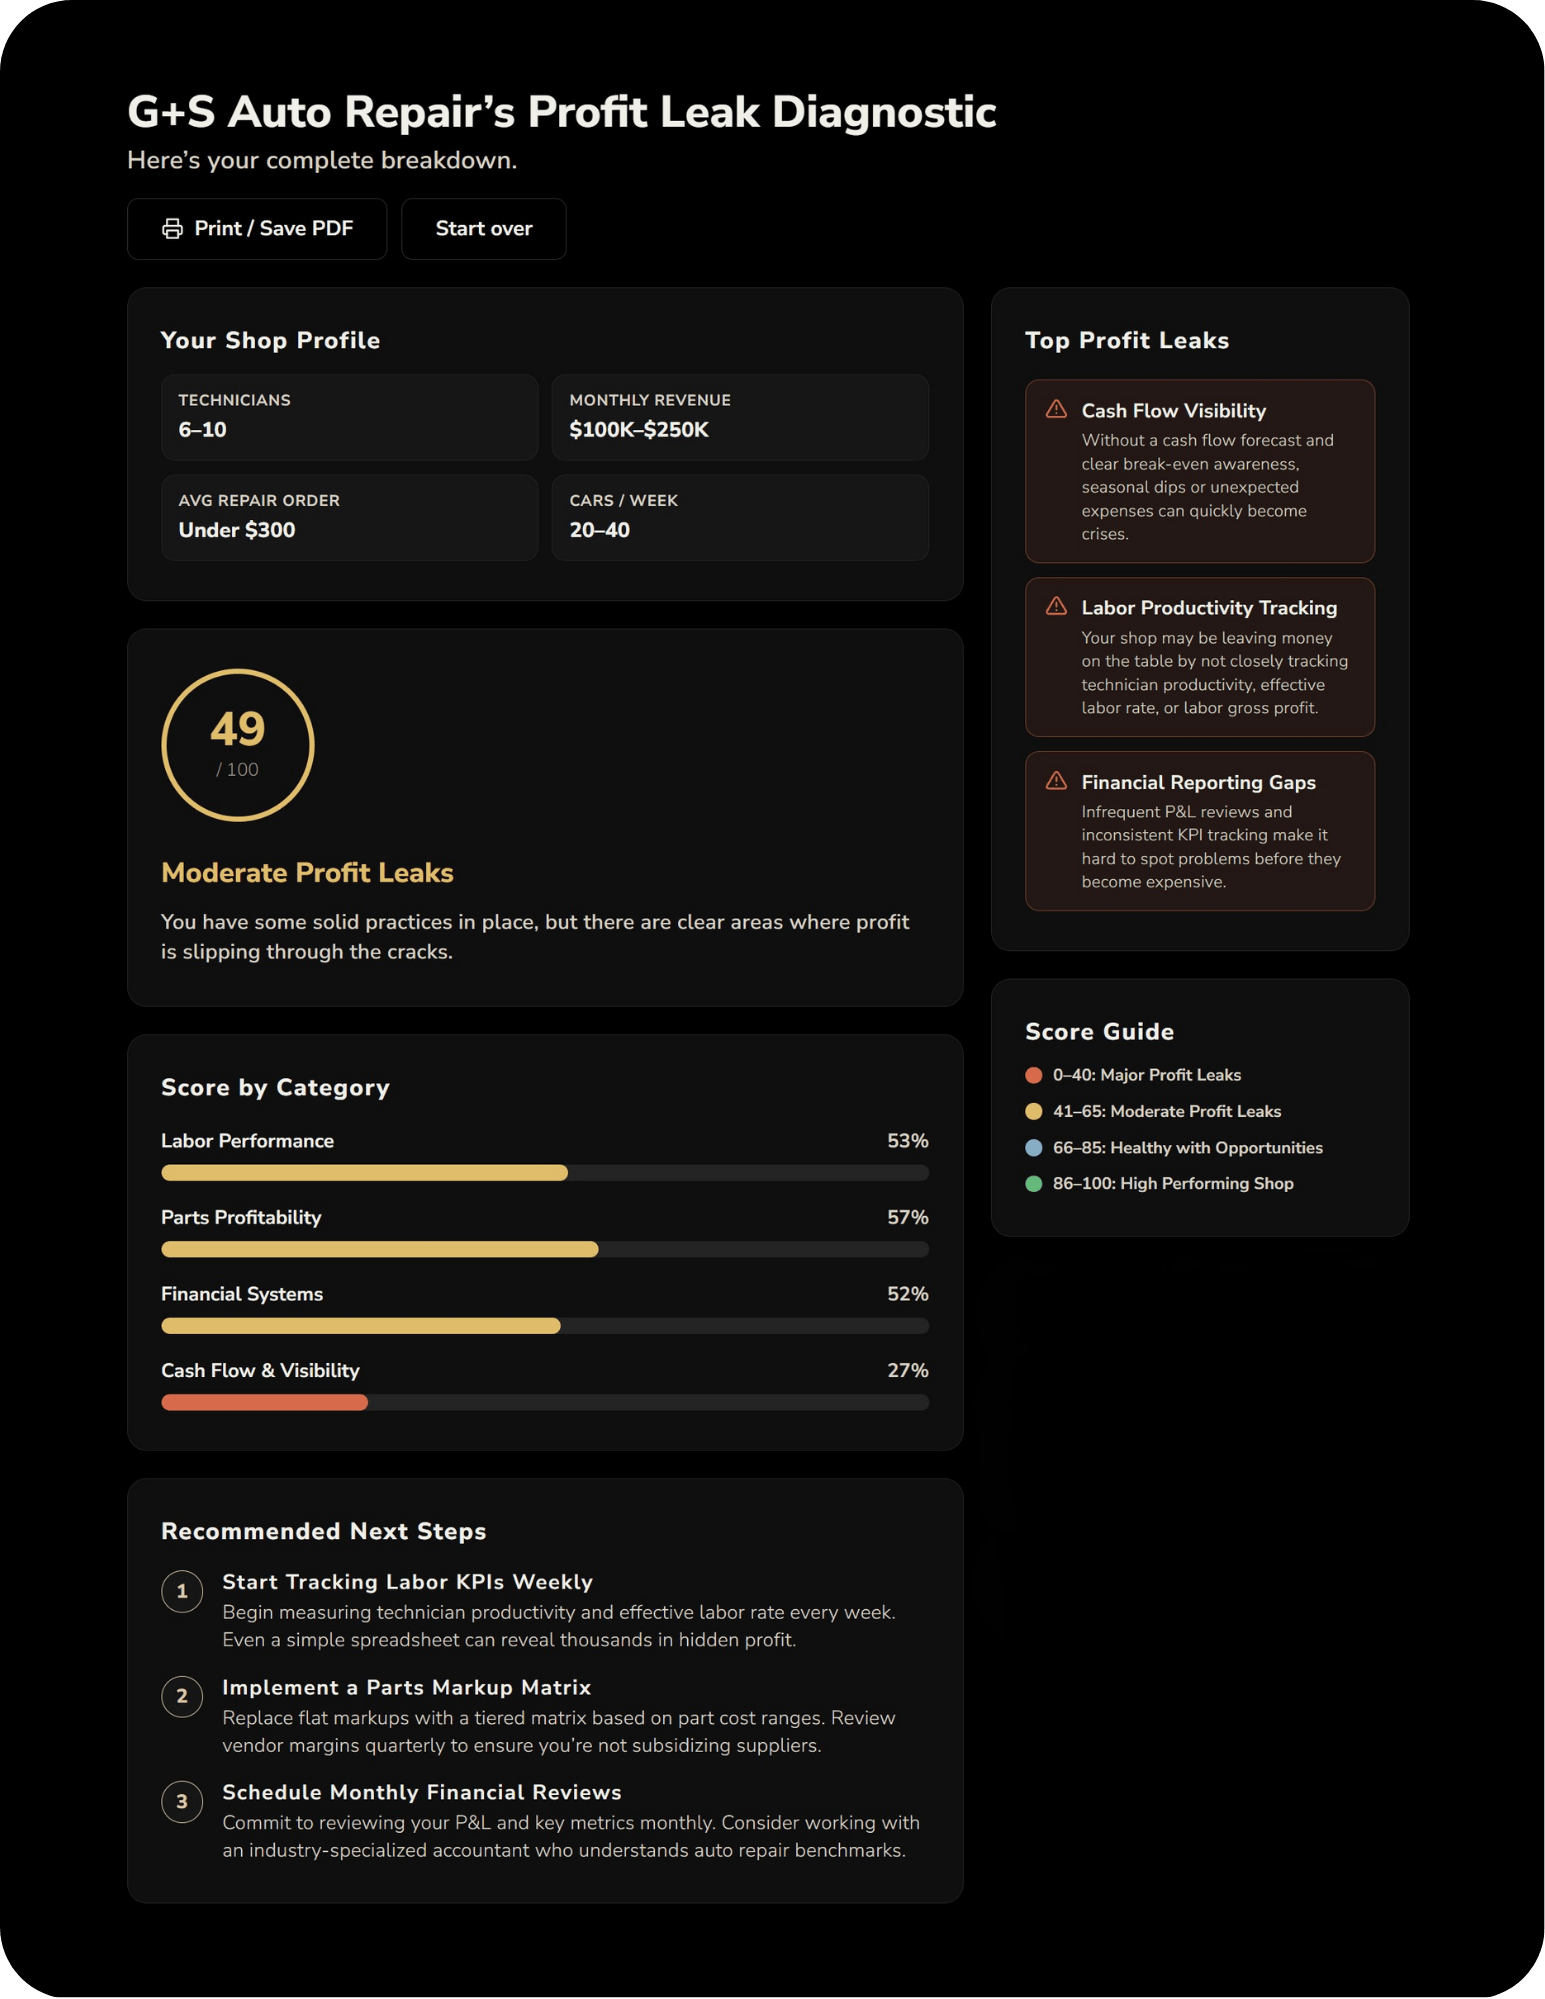Image resolution: width=1545 pixels, height=1999 pixels.
Task: Click the 57% Parts Profitability value
Action: [x=908, y=1217]
